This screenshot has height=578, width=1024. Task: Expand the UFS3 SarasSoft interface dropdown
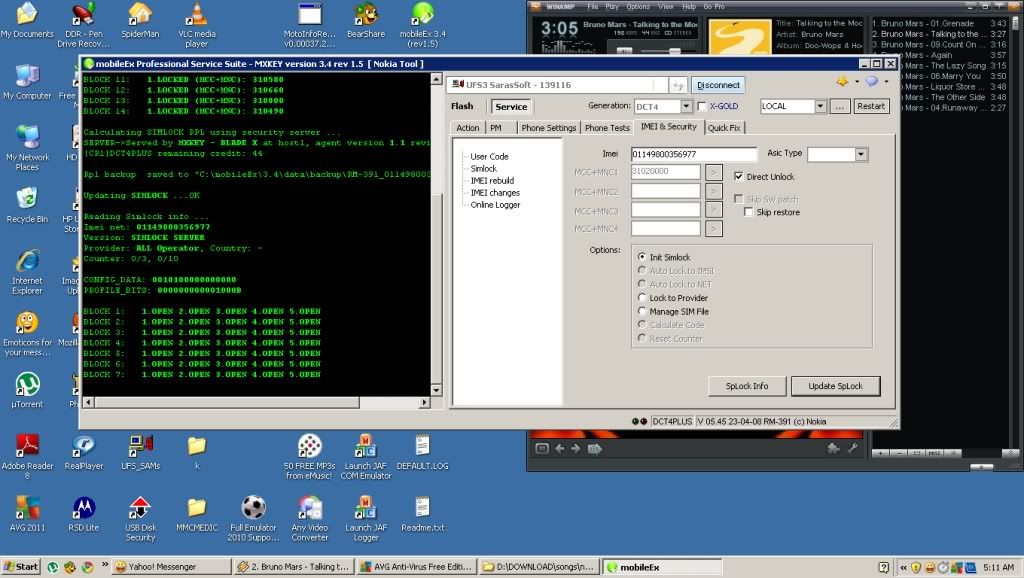pos(678,85)
